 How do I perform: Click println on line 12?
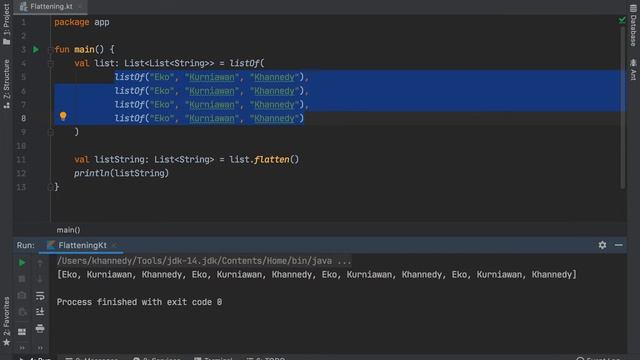(92, 173)
